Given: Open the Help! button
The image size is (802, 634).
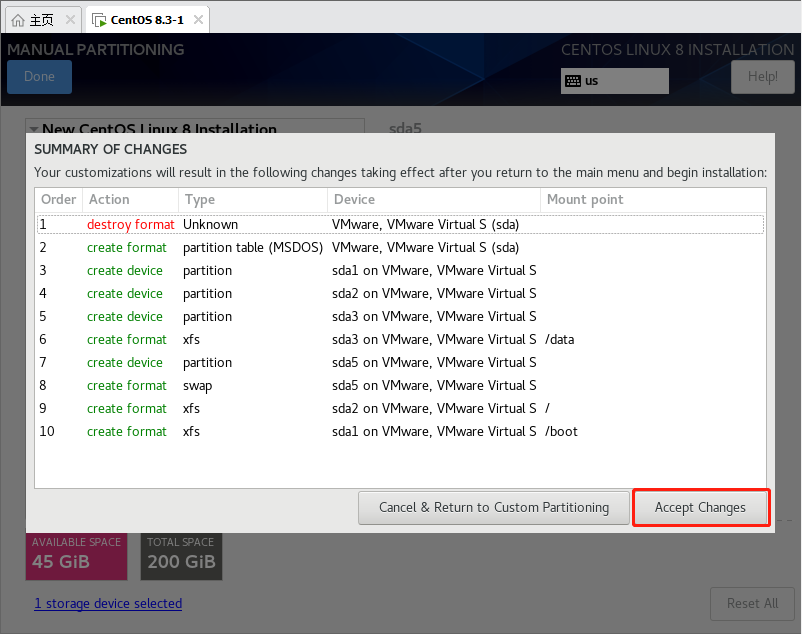Looking at the screenshot, I should click(x=763, y=77).
